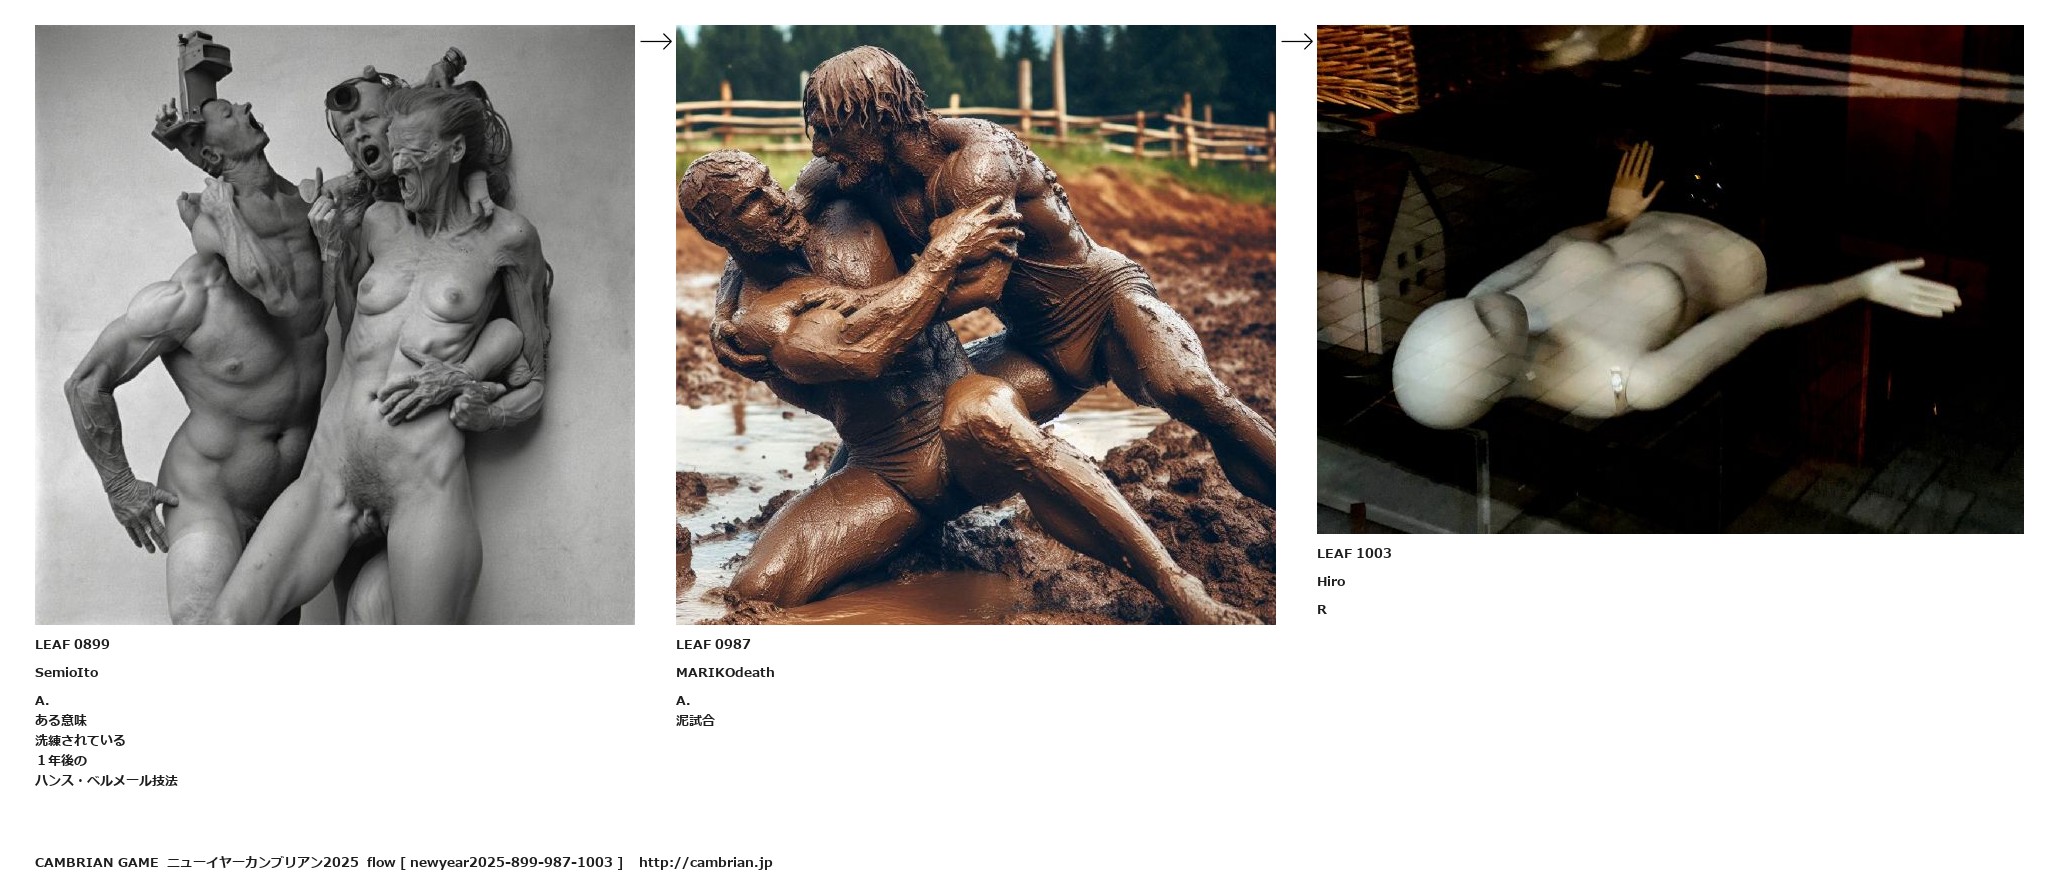
Task: Click the http://cambrian.jp URL in footer
Action: (x=706, y=862)
